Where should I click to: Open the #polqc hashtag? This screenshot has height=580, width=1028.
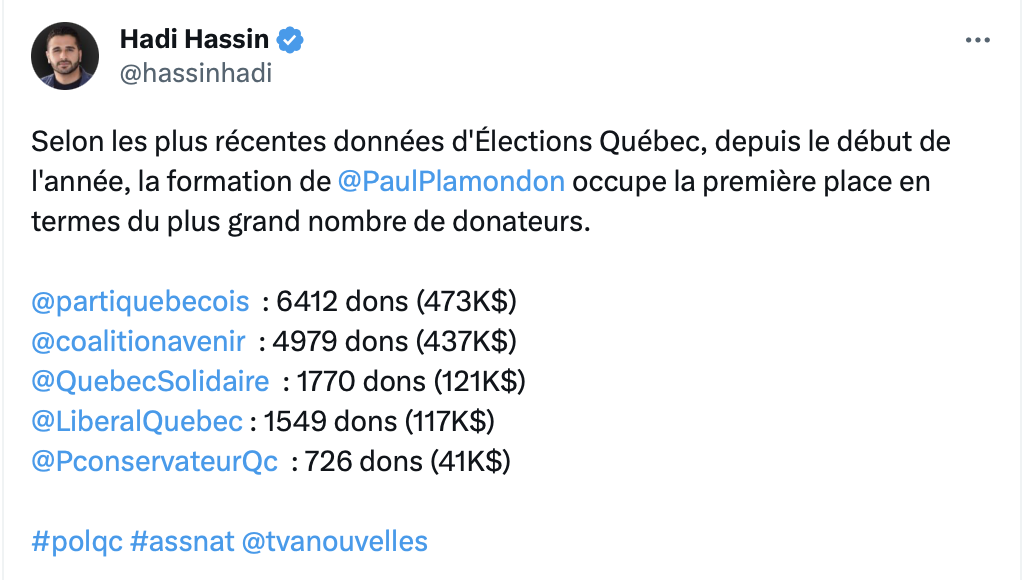[x=77, y=542]
